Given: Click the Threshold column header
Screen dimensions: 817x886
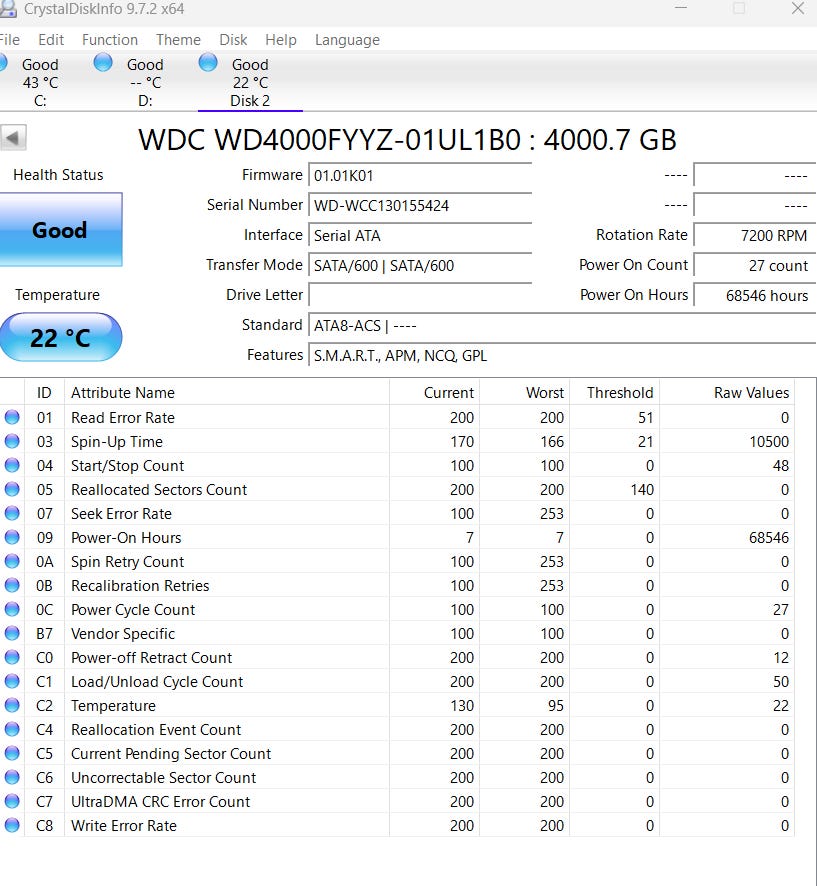Looking at the screenshot, I should point(614,393).
